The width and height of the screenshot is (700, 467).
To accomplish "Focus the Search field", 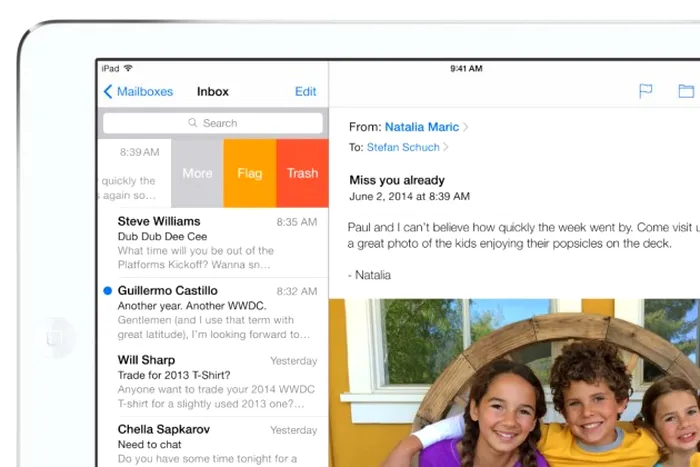I will [212, 123].
